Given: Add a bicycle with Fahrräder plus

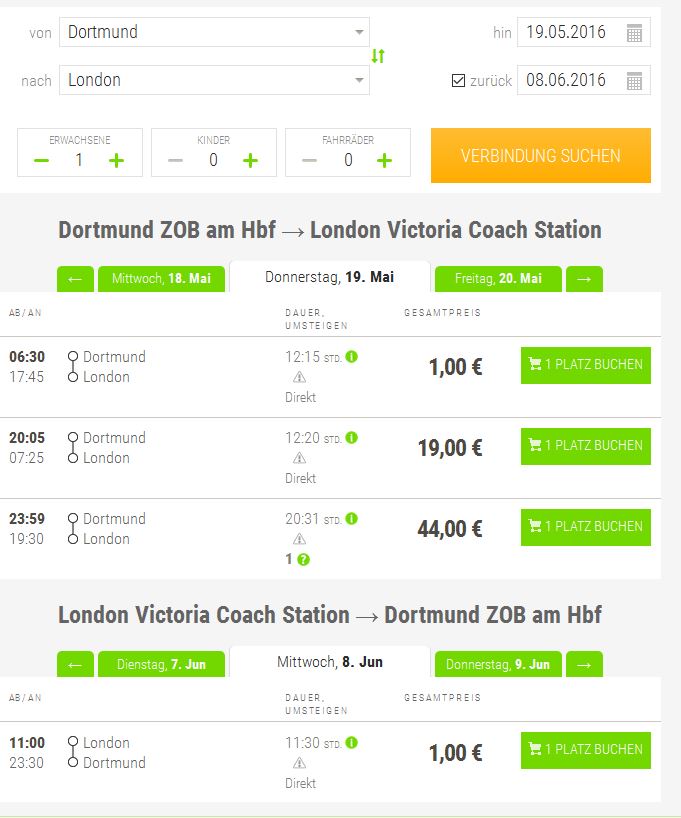Looking at the screenshot, I should click(x=384, y=160).
